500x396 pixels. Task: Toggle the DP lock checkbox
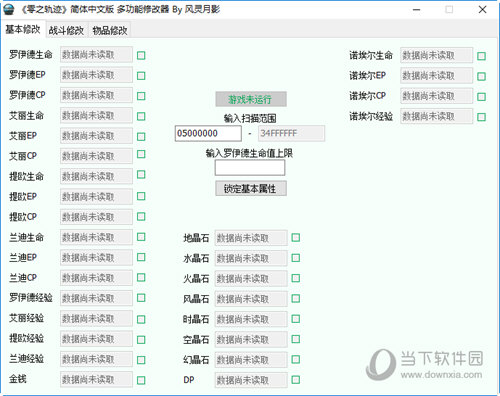[296, 380]
